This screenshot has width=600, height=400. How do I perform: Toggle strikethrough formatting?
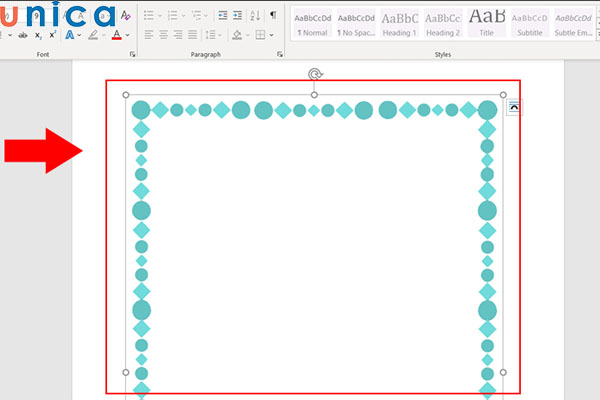[x=23, y=35]
